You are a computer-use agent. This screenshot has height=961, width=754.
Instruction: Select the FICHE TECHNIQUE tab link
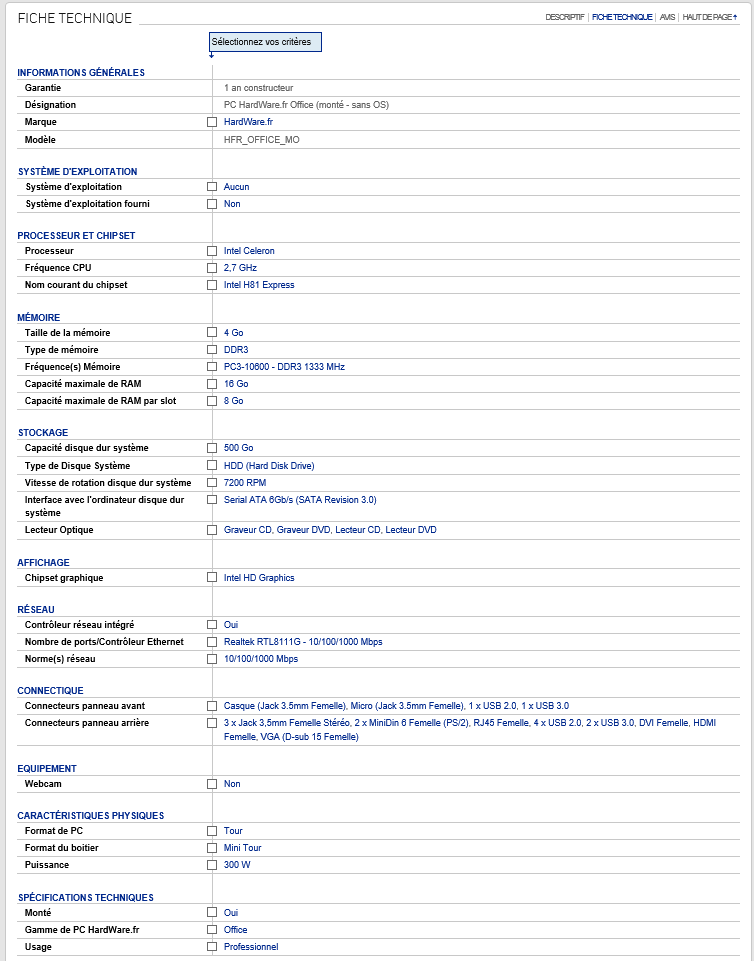pos(622,17)
